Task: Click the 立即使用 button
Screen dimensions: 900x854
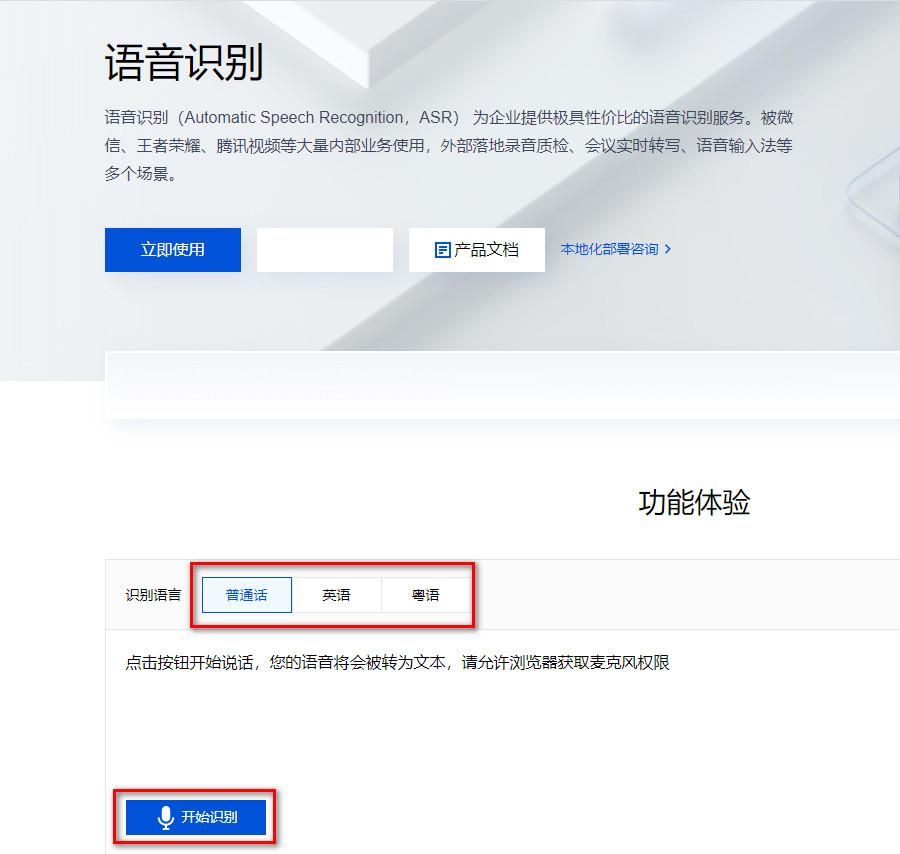Action: coord(173,250)
